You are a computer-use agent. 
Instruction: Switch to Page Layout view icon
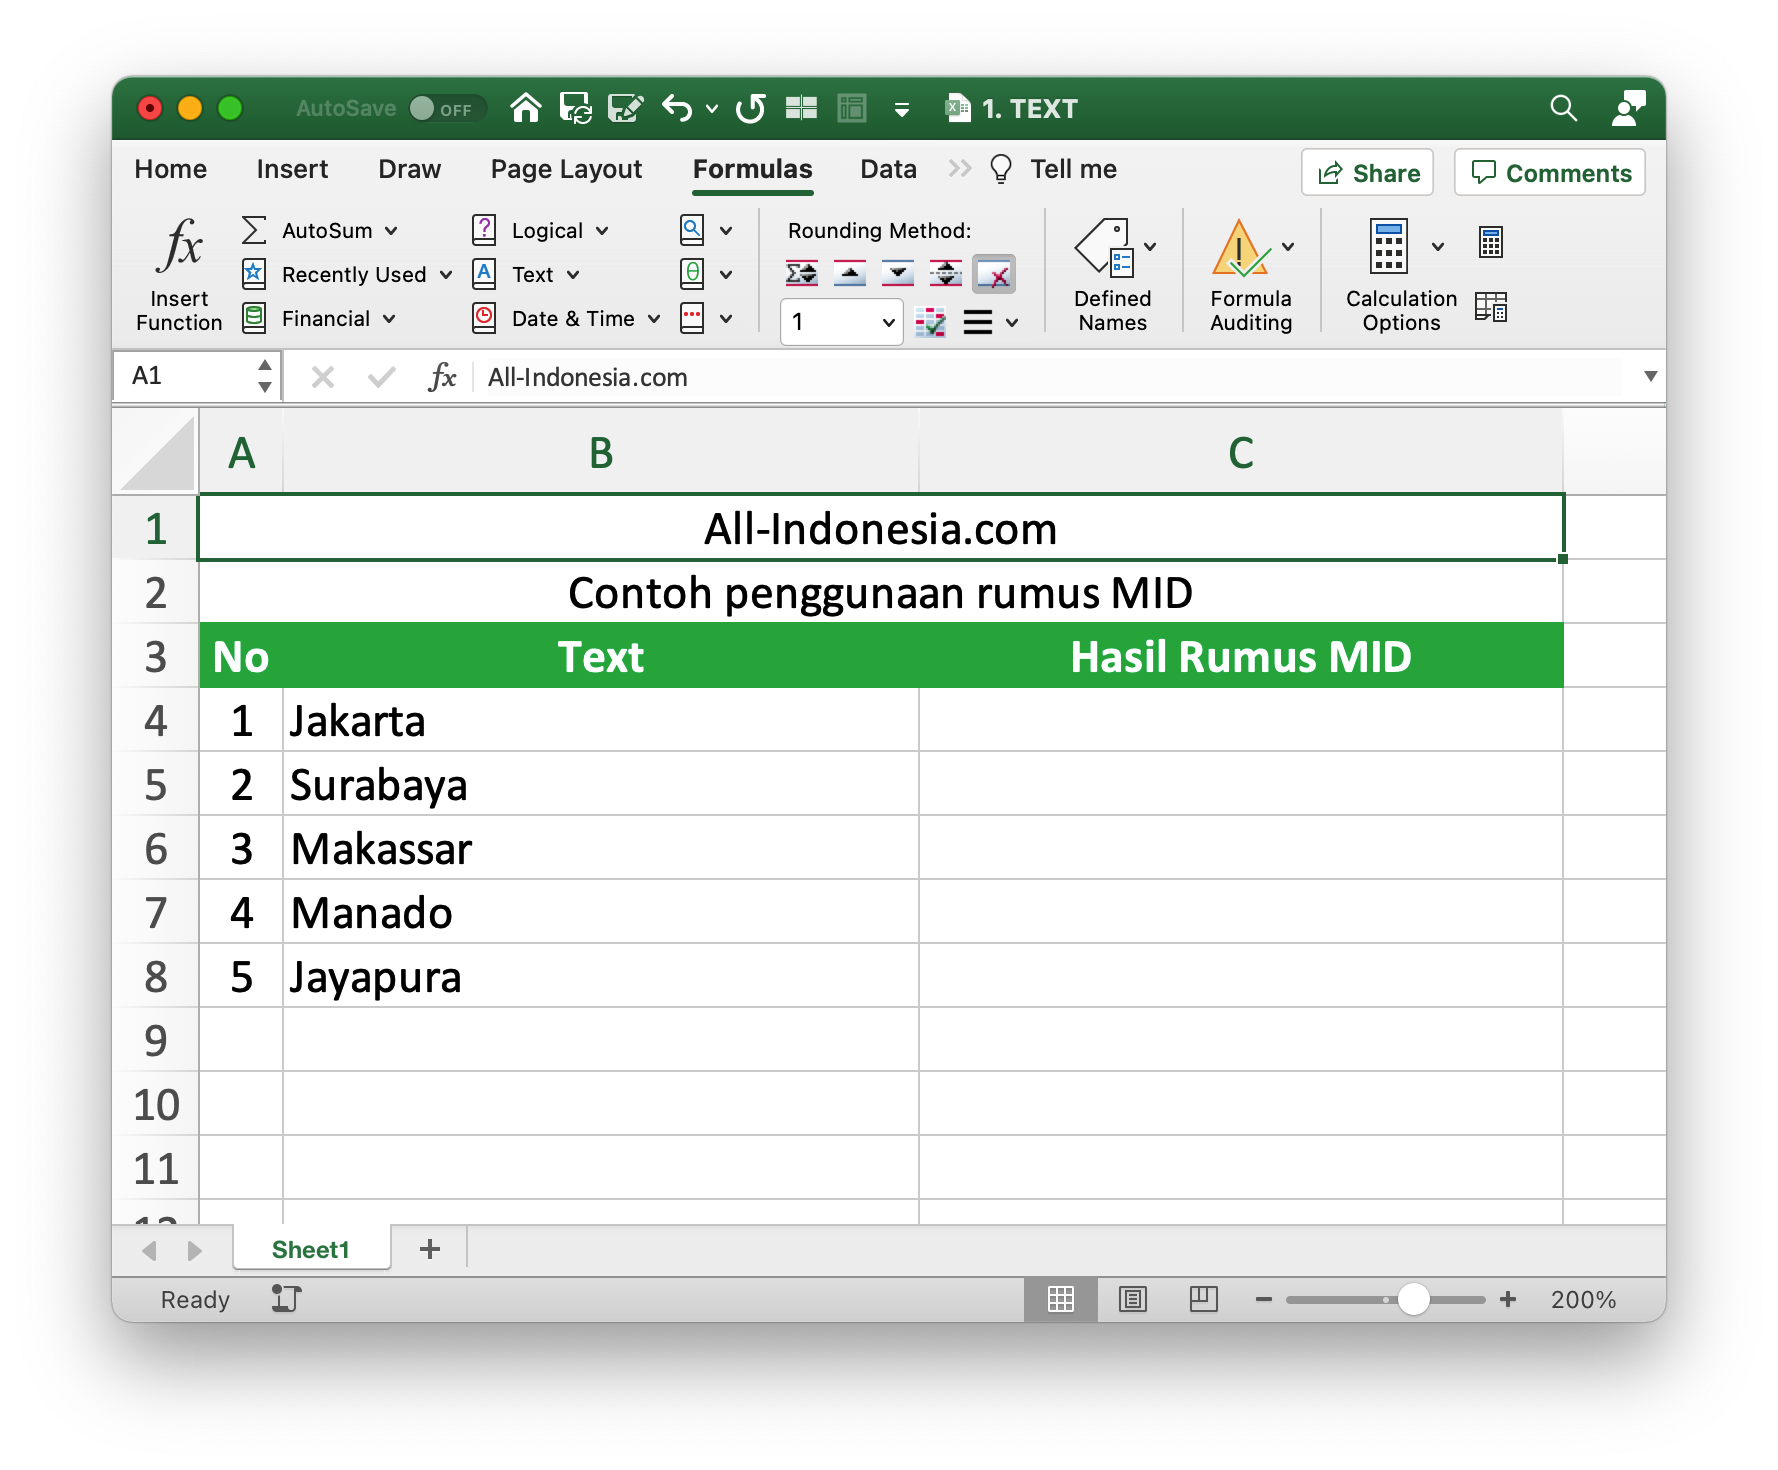tap(1132, 1299)
